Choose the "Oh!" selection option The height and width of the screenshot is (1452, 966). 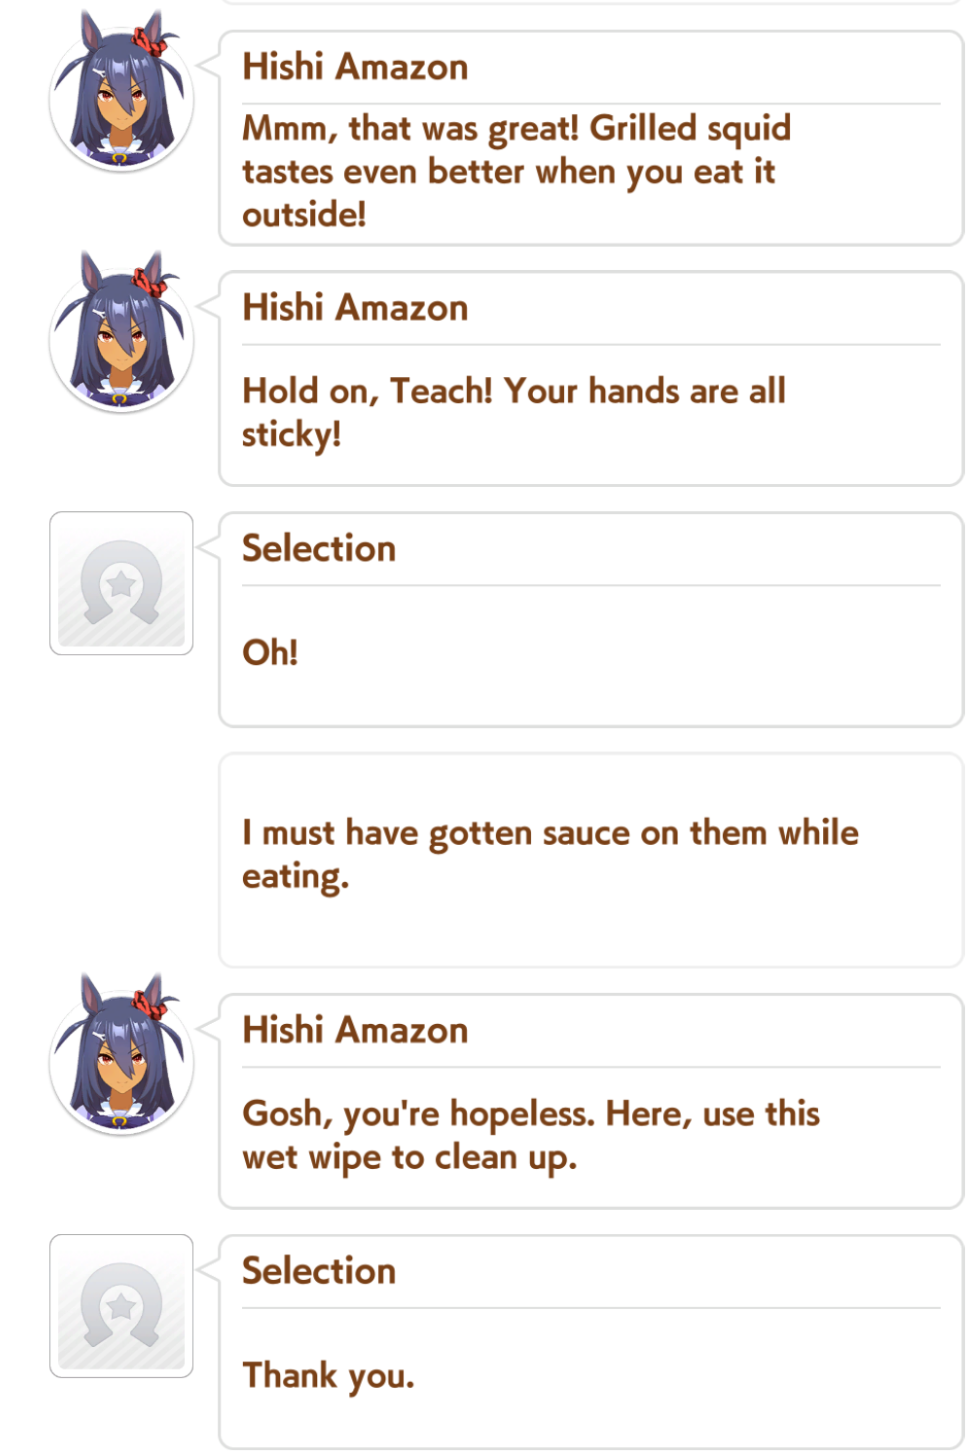tap(270, 652)
